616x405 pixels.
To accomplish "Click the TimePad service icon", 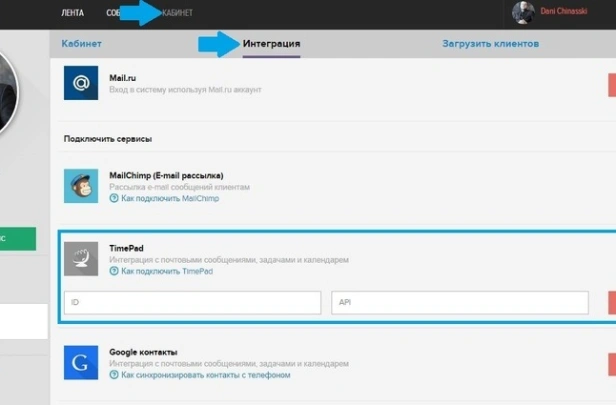I will [x=81, y=259].
